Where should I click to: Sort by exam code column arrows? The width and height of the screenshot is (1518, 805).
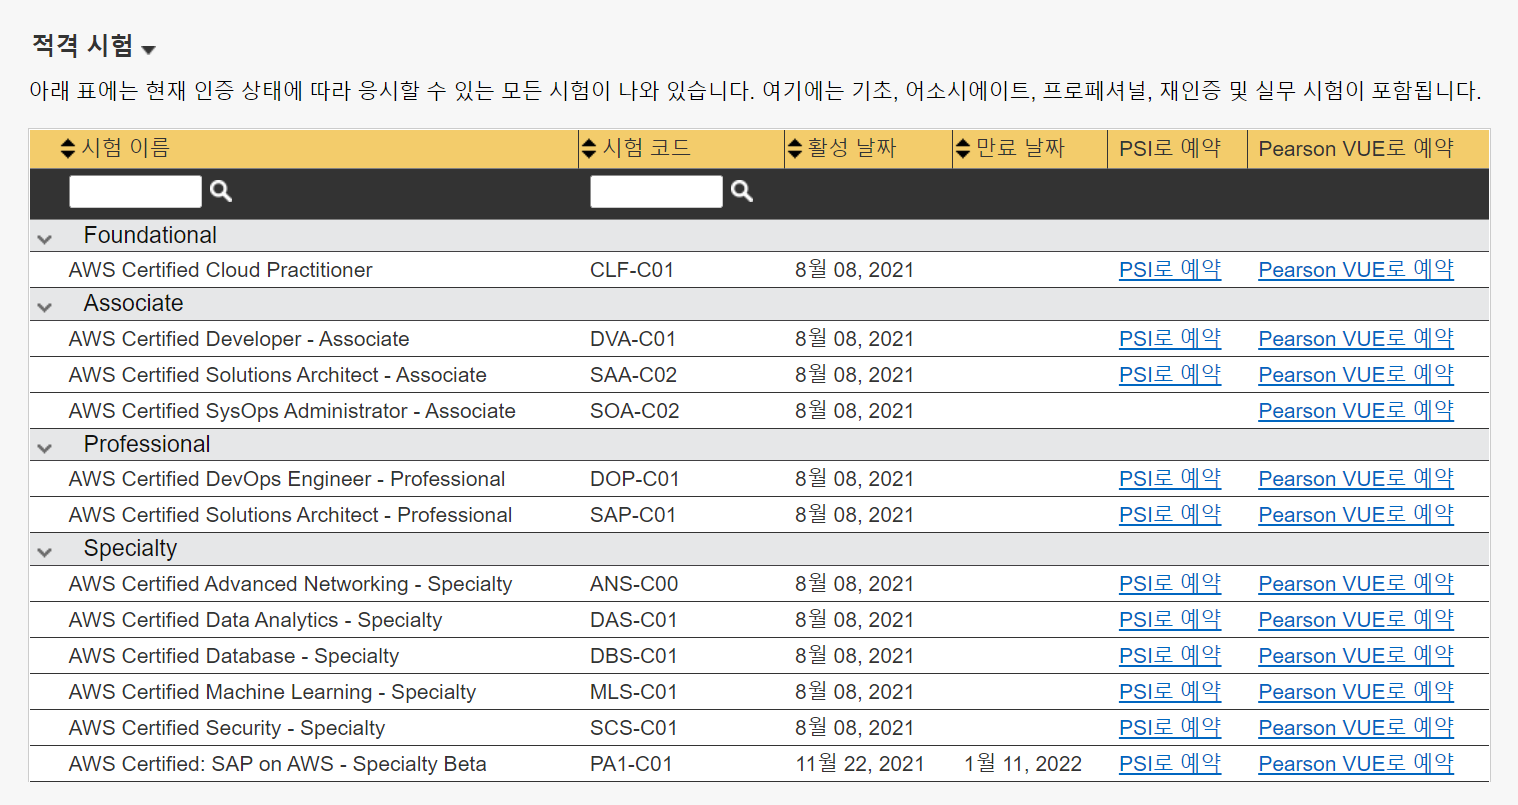pyautogui.click(x=589, y=149)
